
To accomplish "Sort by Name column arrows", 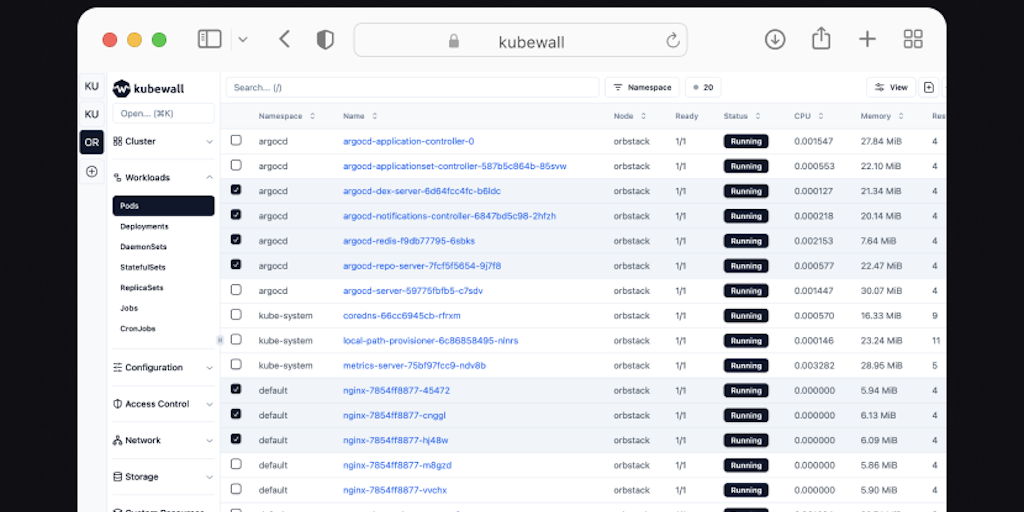I will coord(374,116).
